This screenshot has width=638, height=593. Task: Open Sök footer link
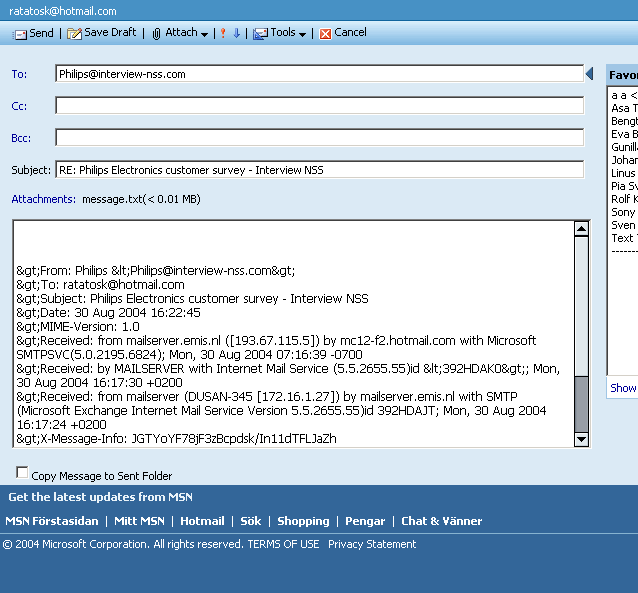tap(251, 521)
